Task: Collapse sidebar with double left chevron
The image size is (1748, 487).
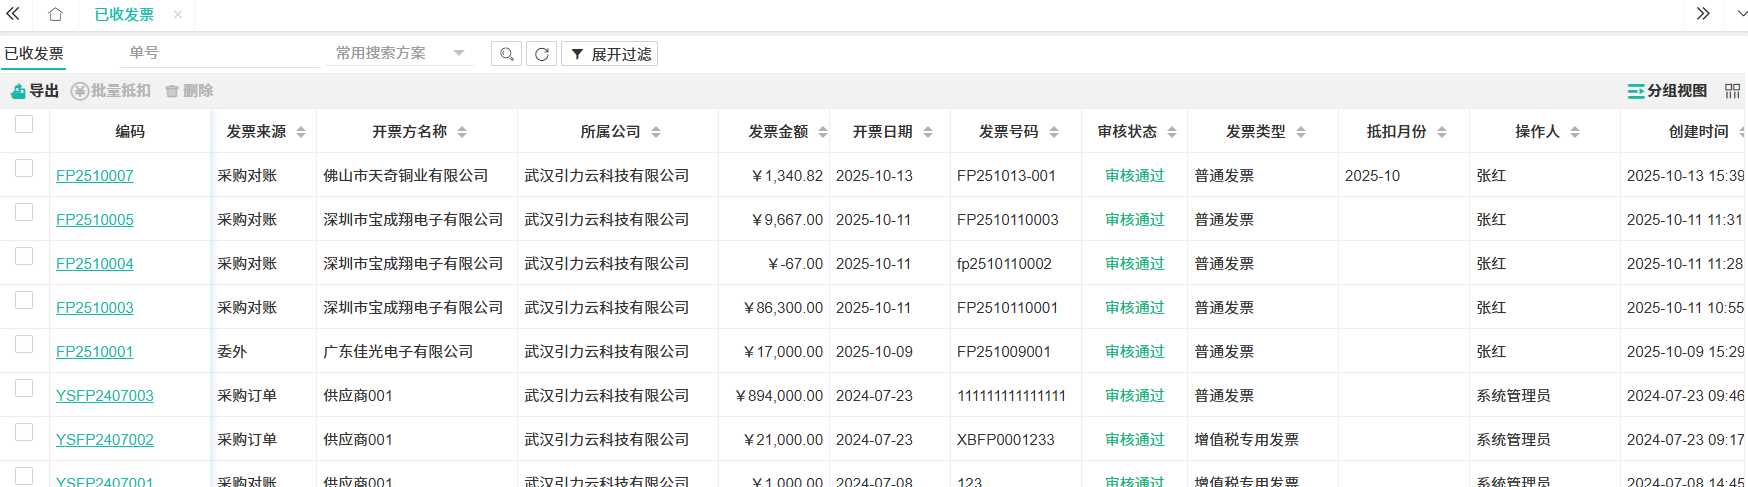Action: coord(13,14)
